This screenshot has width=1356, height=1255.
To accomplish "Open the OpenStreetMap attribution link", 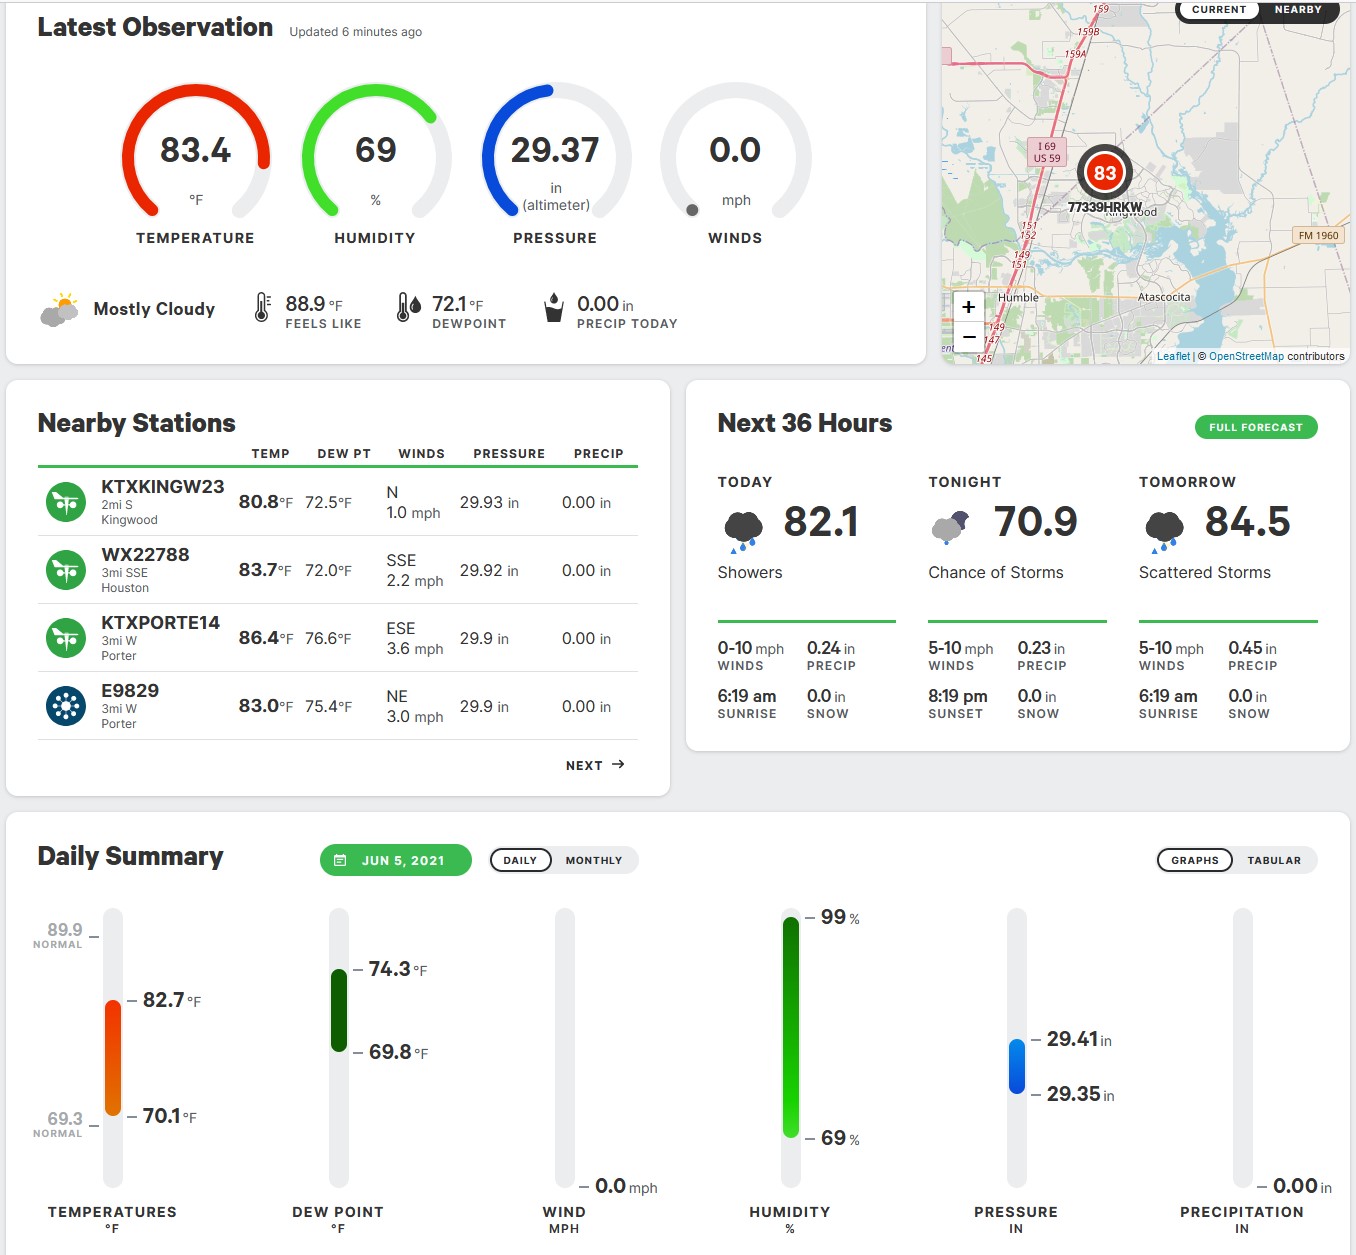I will point(1246,356).
